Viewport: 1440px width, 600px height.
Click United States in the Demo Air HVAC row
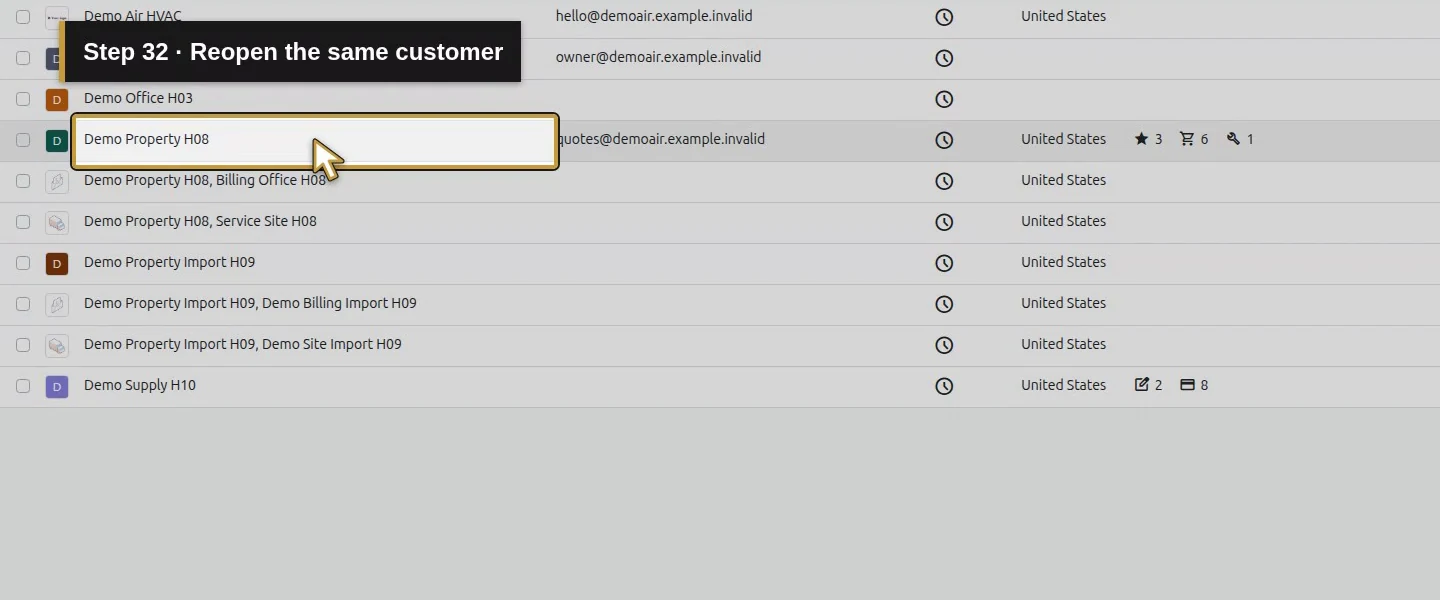1063,16
